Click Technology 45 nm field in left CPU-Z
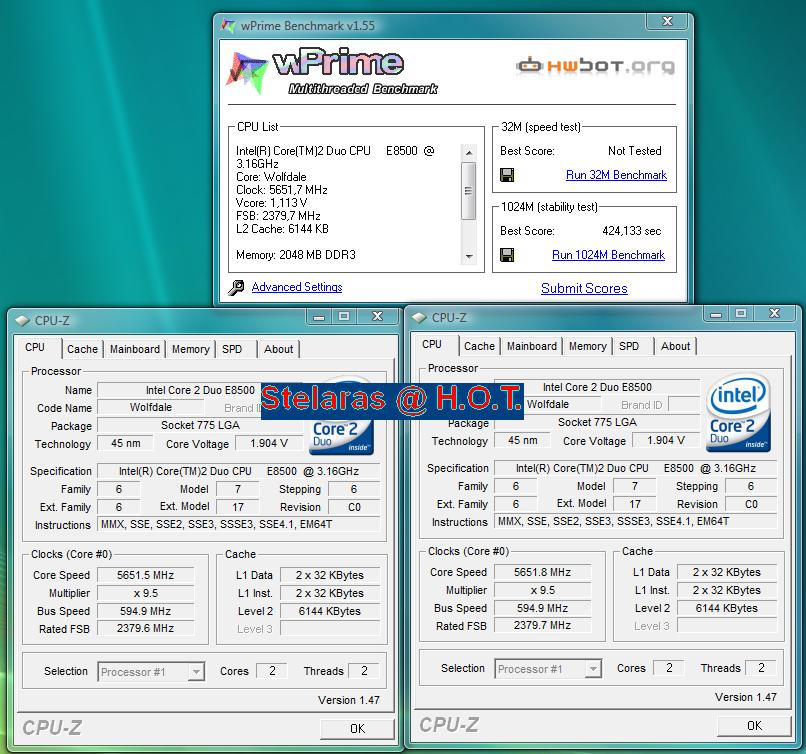Screen dimensions: 806x754 [125, 443]
